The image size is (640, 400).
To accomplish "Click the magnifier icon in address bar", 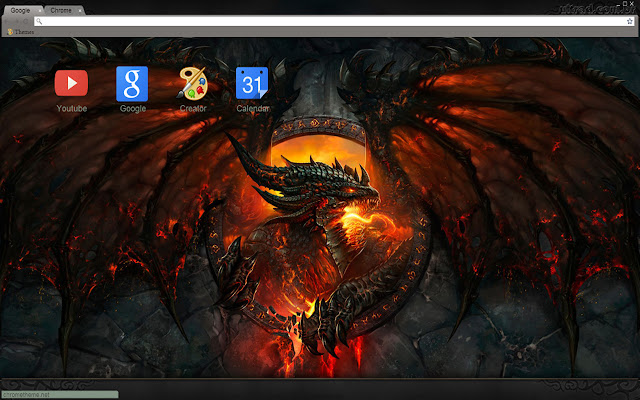I will tap(39, 21).
